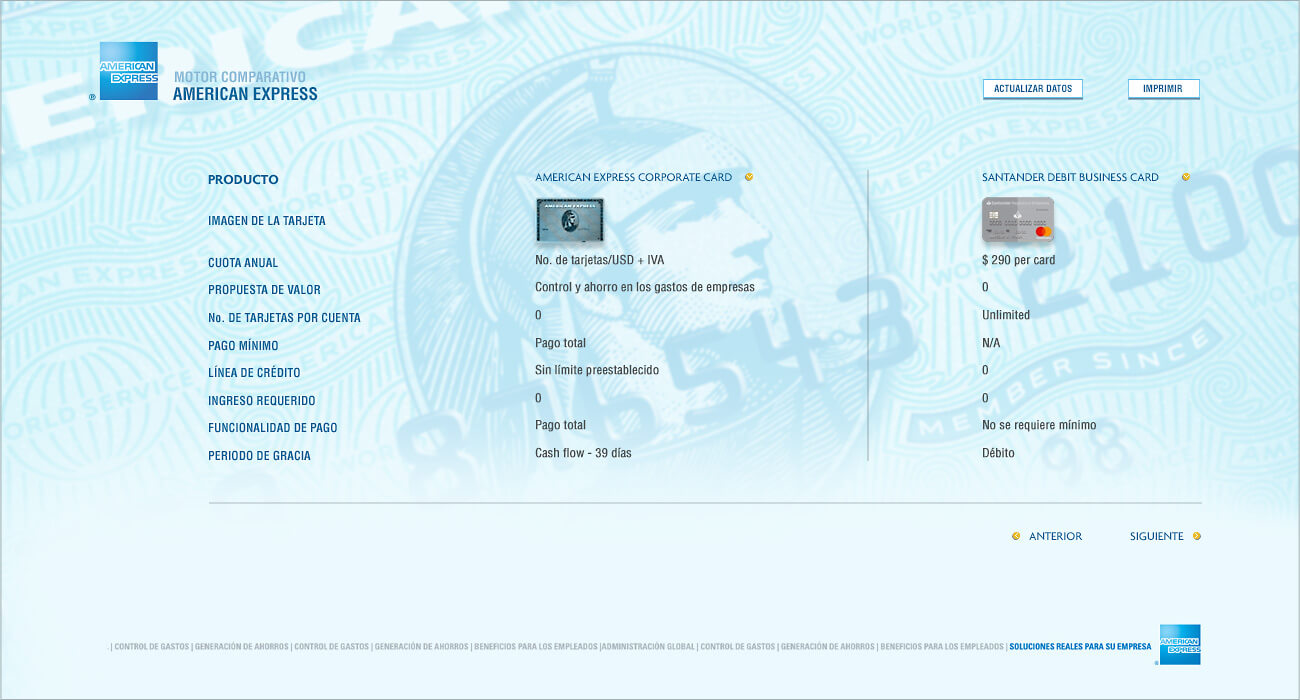Click 'Cash flow - 39 días' value
The height and width of the screenshot is (700, 1300).
tap(583, 453)
